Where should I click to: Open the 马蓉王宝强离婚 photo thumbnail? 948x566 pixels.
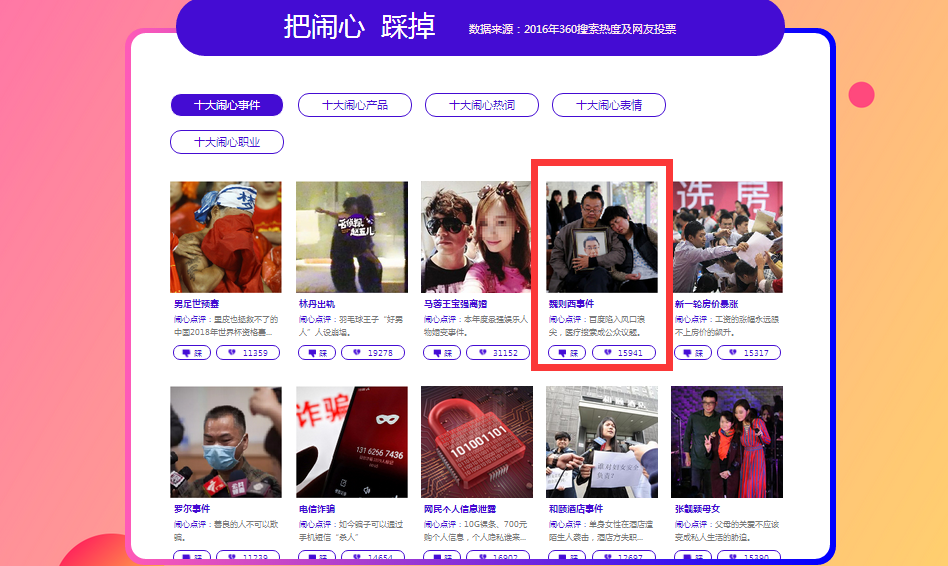click(x=476, y=237)
